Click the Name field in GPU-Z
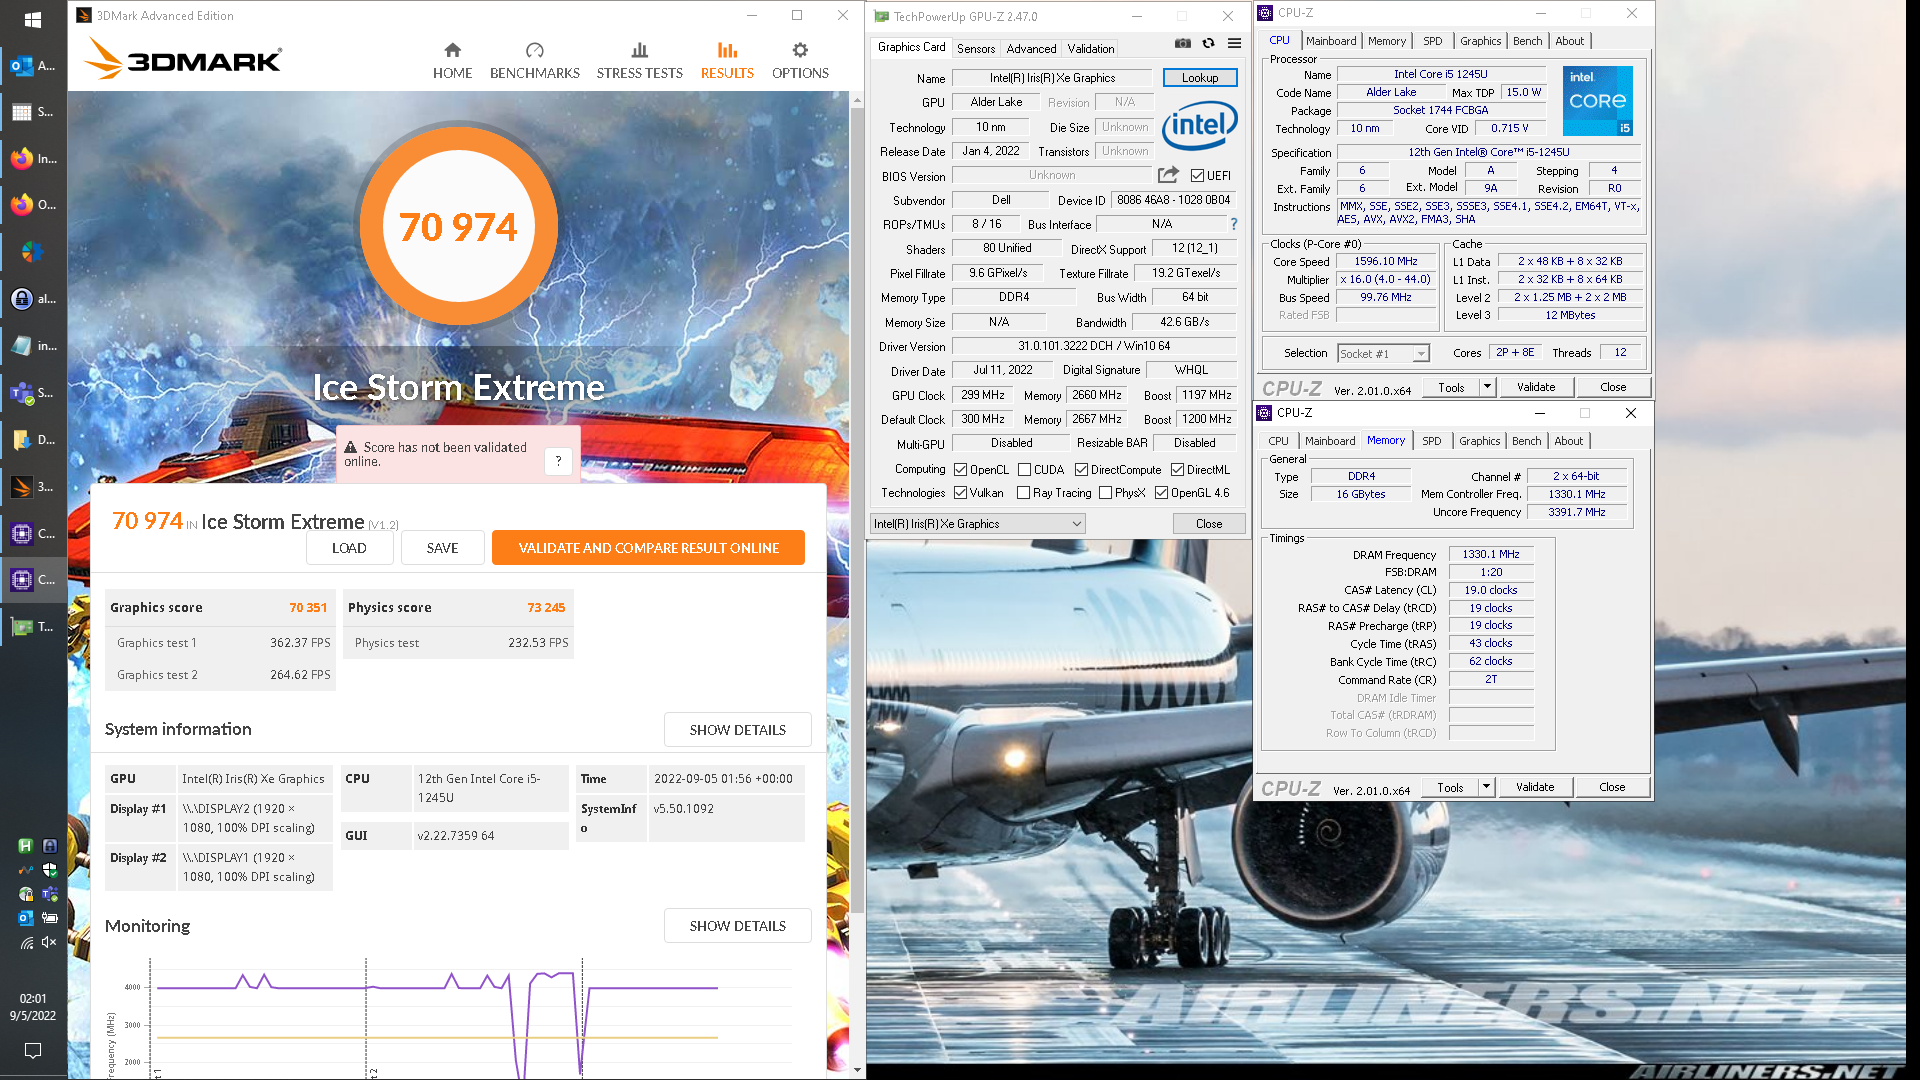 click(1053, 78)
